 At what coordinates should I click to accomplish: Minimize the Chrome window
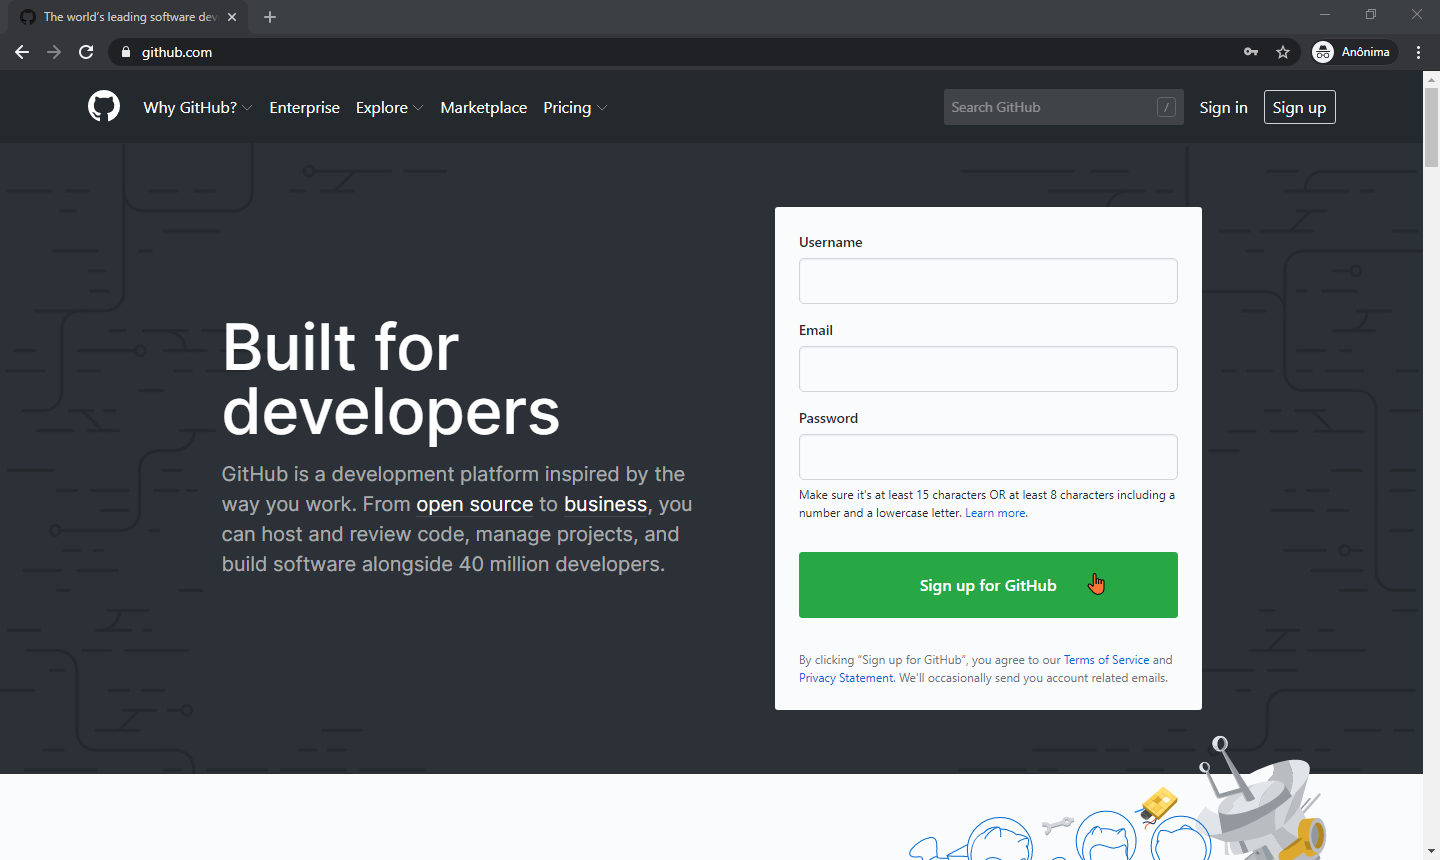[1325, 14]
